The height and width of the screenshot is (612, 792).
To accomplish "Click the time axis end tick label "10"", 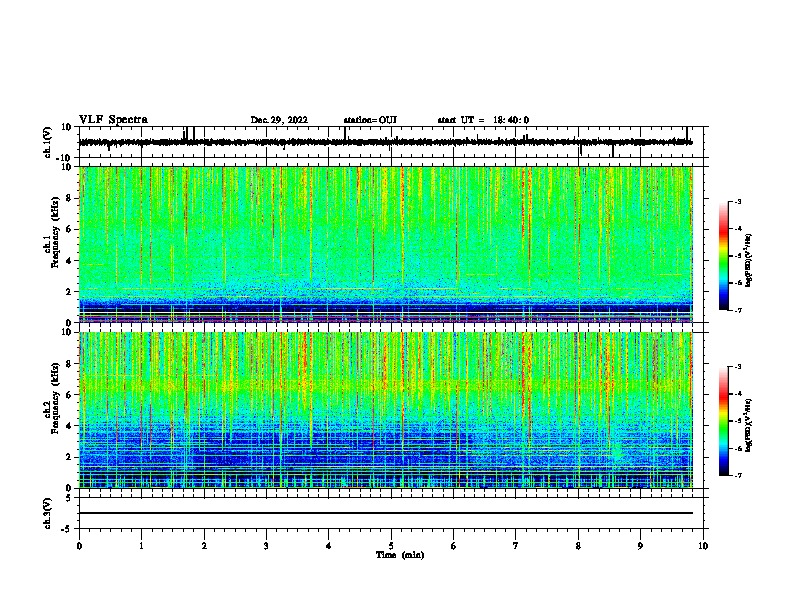I will 703,546.
